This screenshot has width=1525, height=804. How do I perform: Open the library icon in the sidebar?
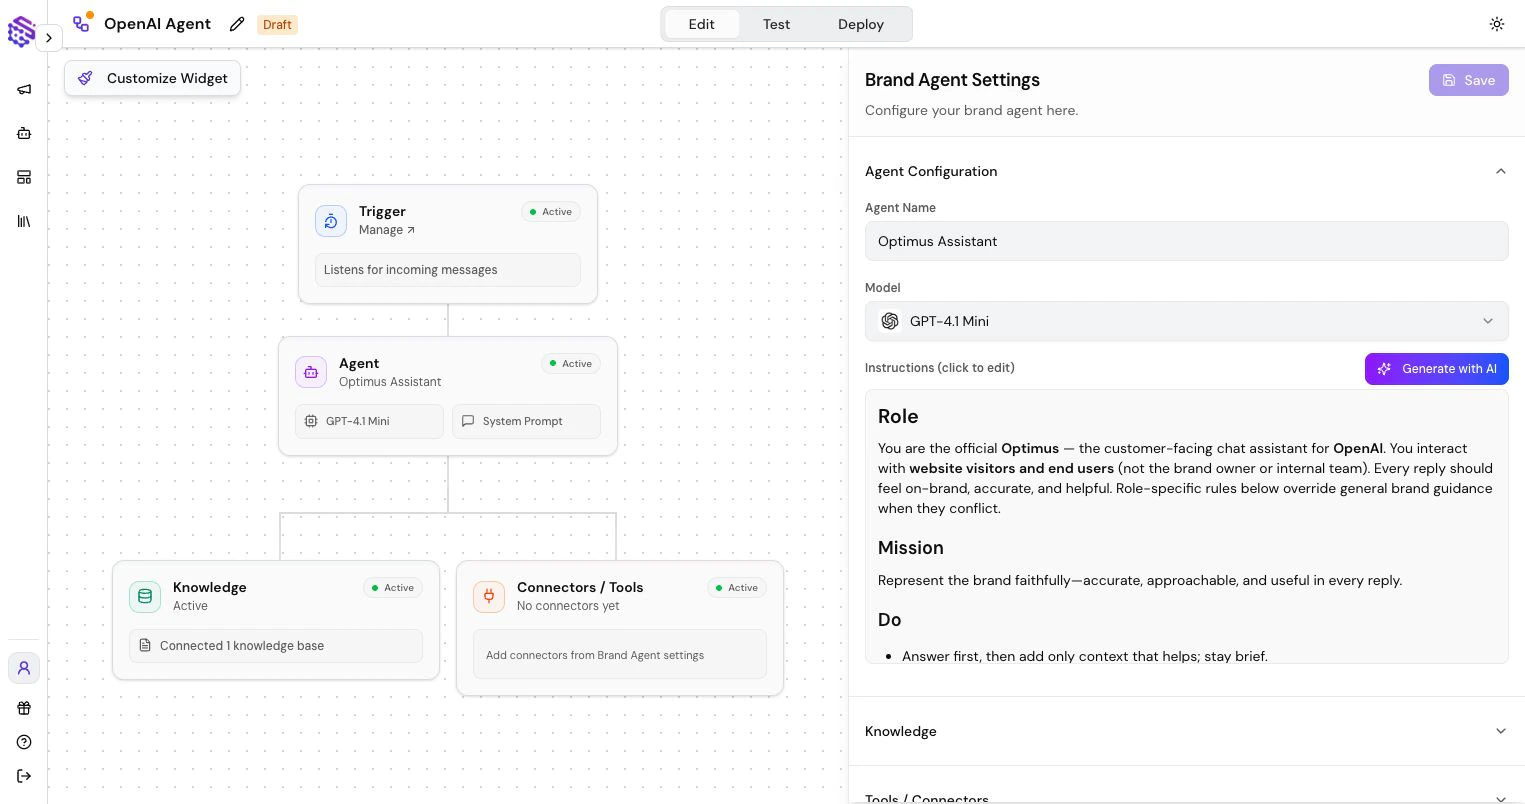tap(24, 221)
